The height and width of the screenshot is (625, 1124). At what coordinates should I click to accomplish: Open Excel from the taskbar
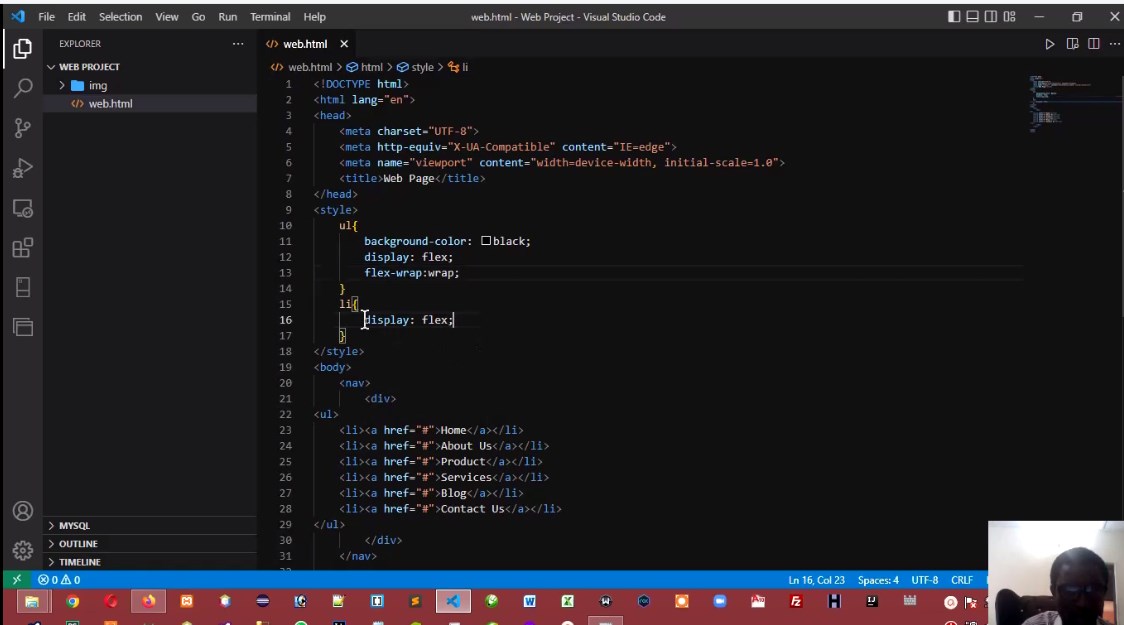(567, 601)
